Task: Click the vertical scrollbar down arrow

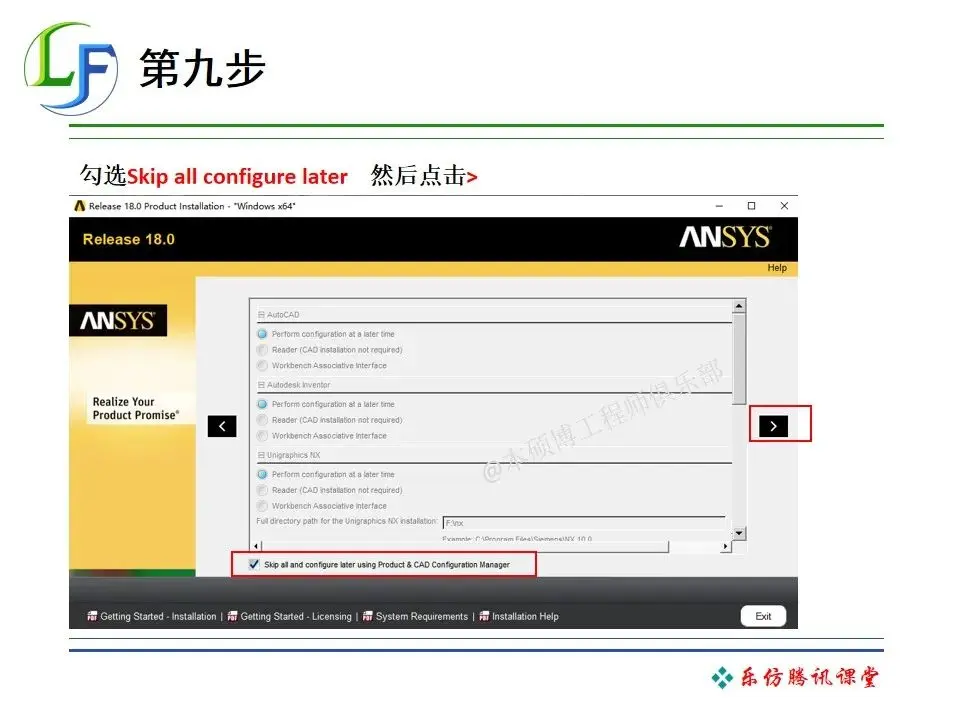Action: pyautogui.click(x=739, y=533)
